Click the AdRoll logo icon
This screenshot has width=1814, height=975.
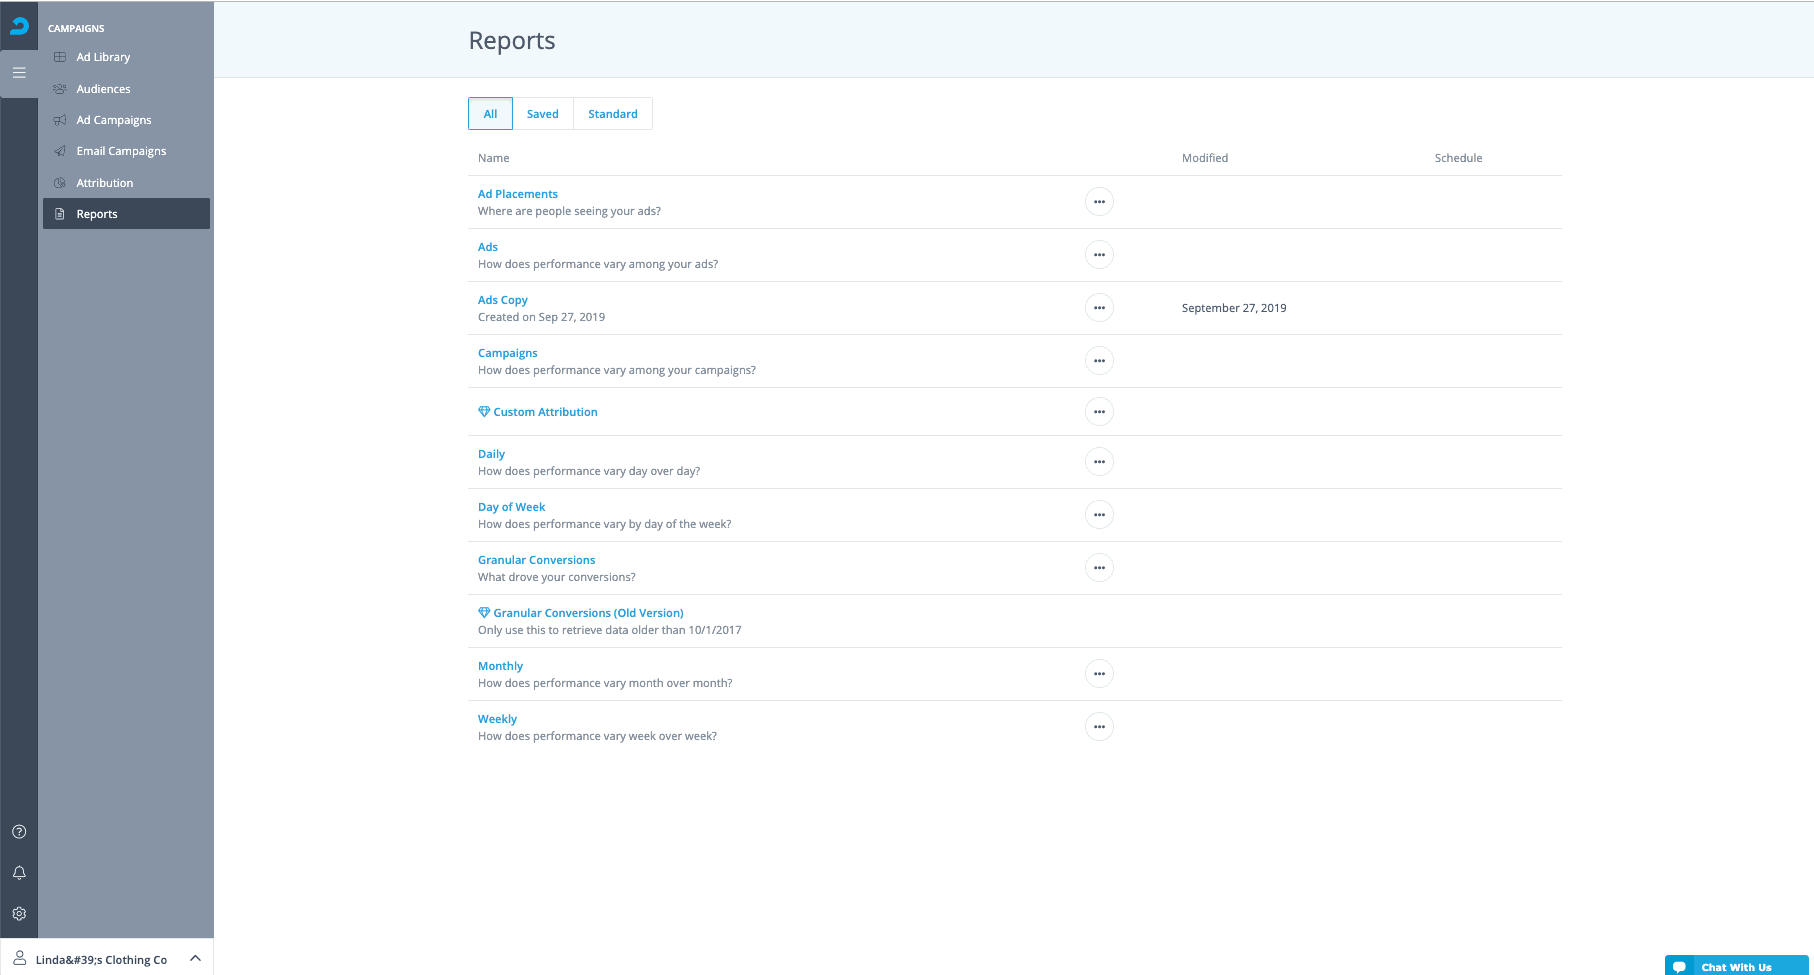tap(19, 26)
